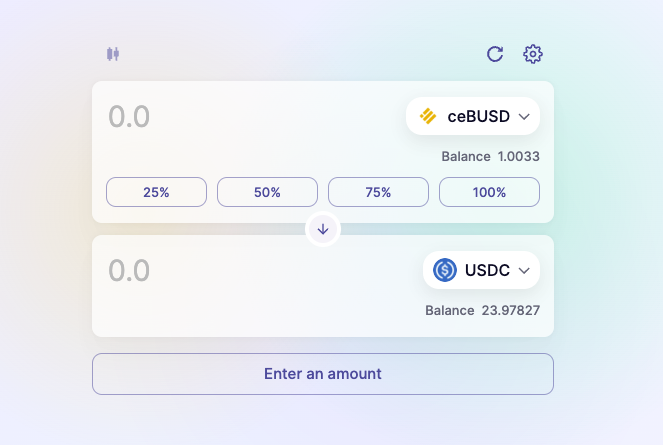Focus the ceBUSD amount input field
663x445 pixels.
pos(249,117)
